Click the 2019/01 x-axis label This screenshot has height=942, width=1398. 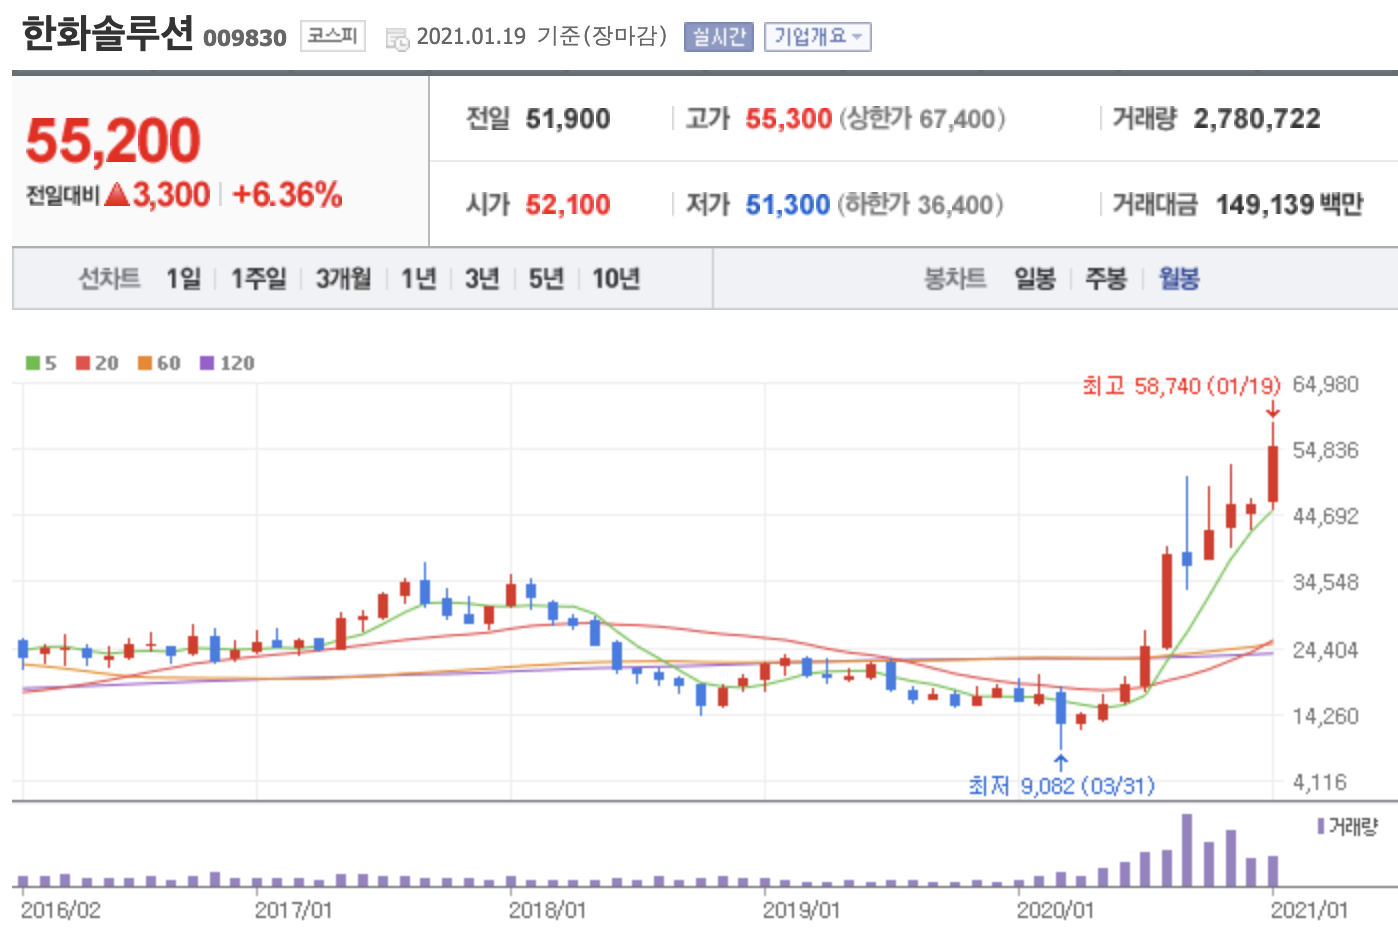tap(801, 910)
